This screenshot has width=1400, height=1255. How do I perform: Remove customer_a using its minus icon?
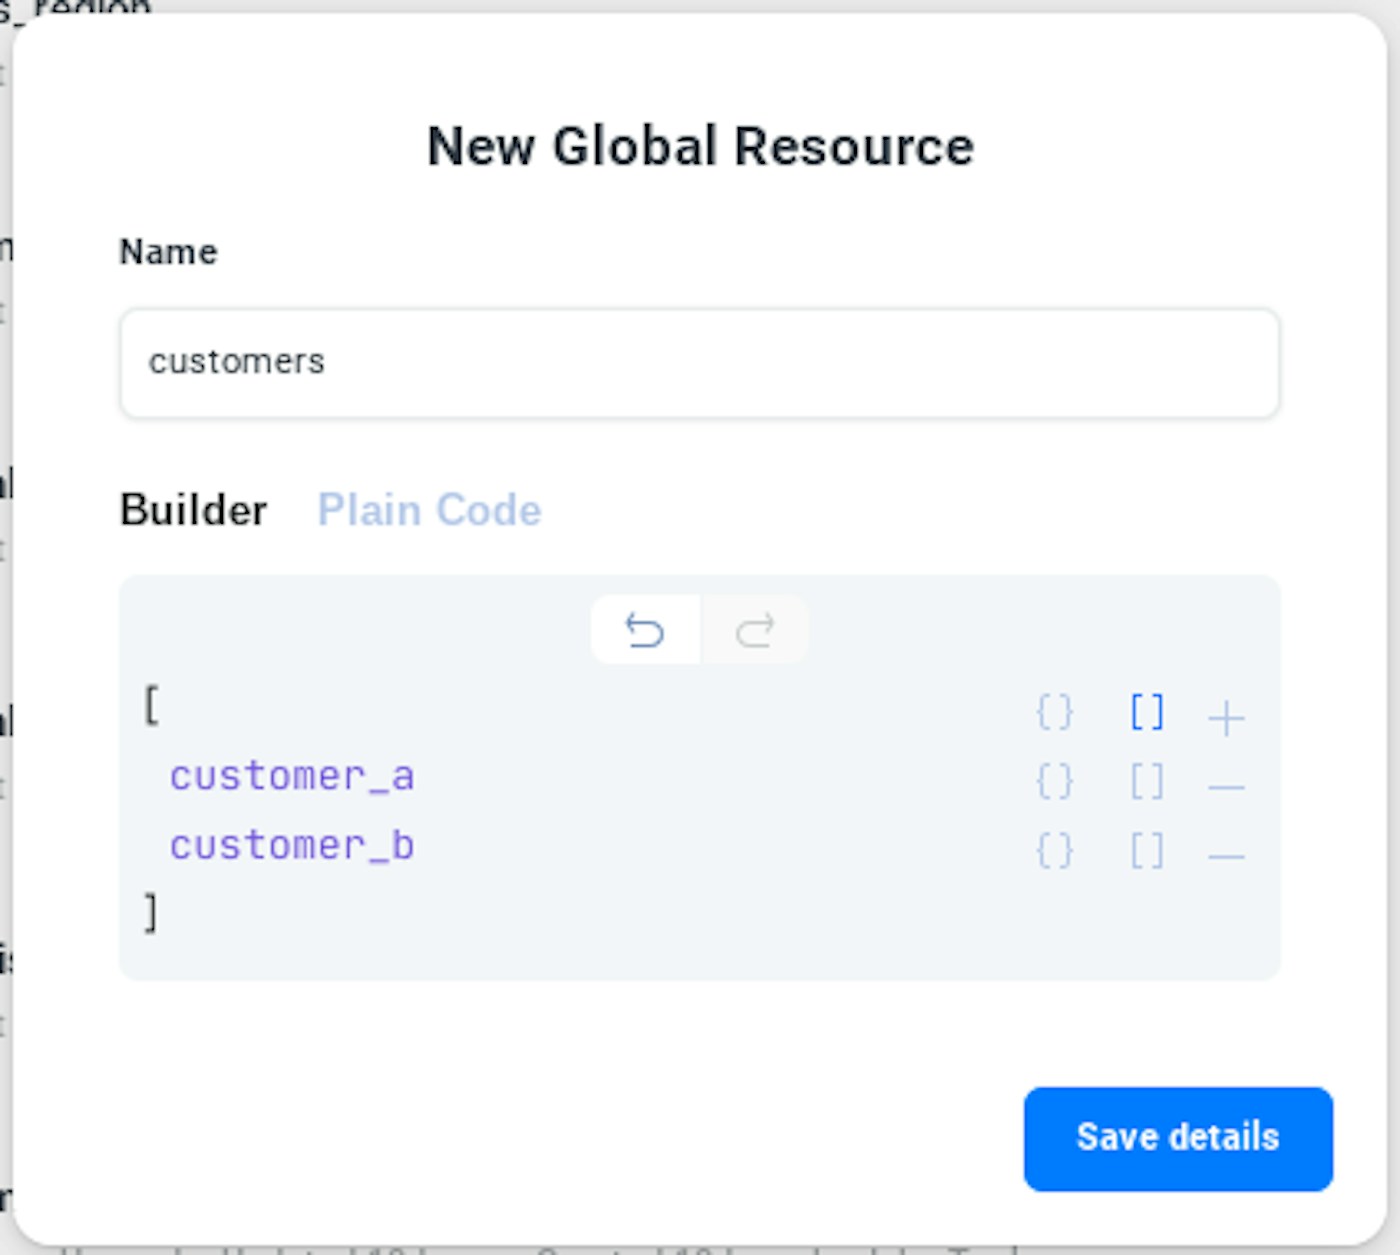1226,788
